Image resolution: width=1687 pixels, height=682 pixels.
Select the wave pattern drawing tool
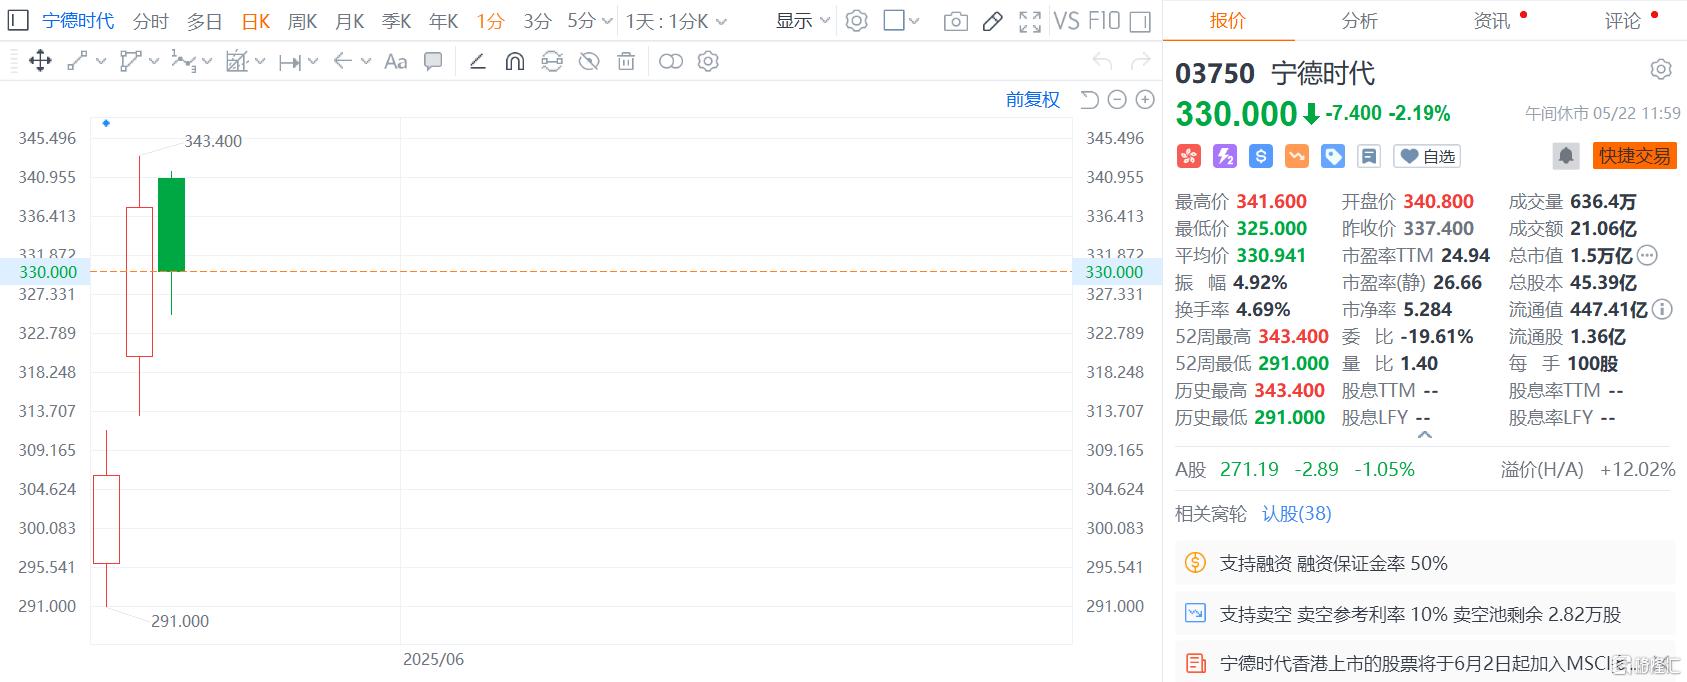tap(183, 61)
